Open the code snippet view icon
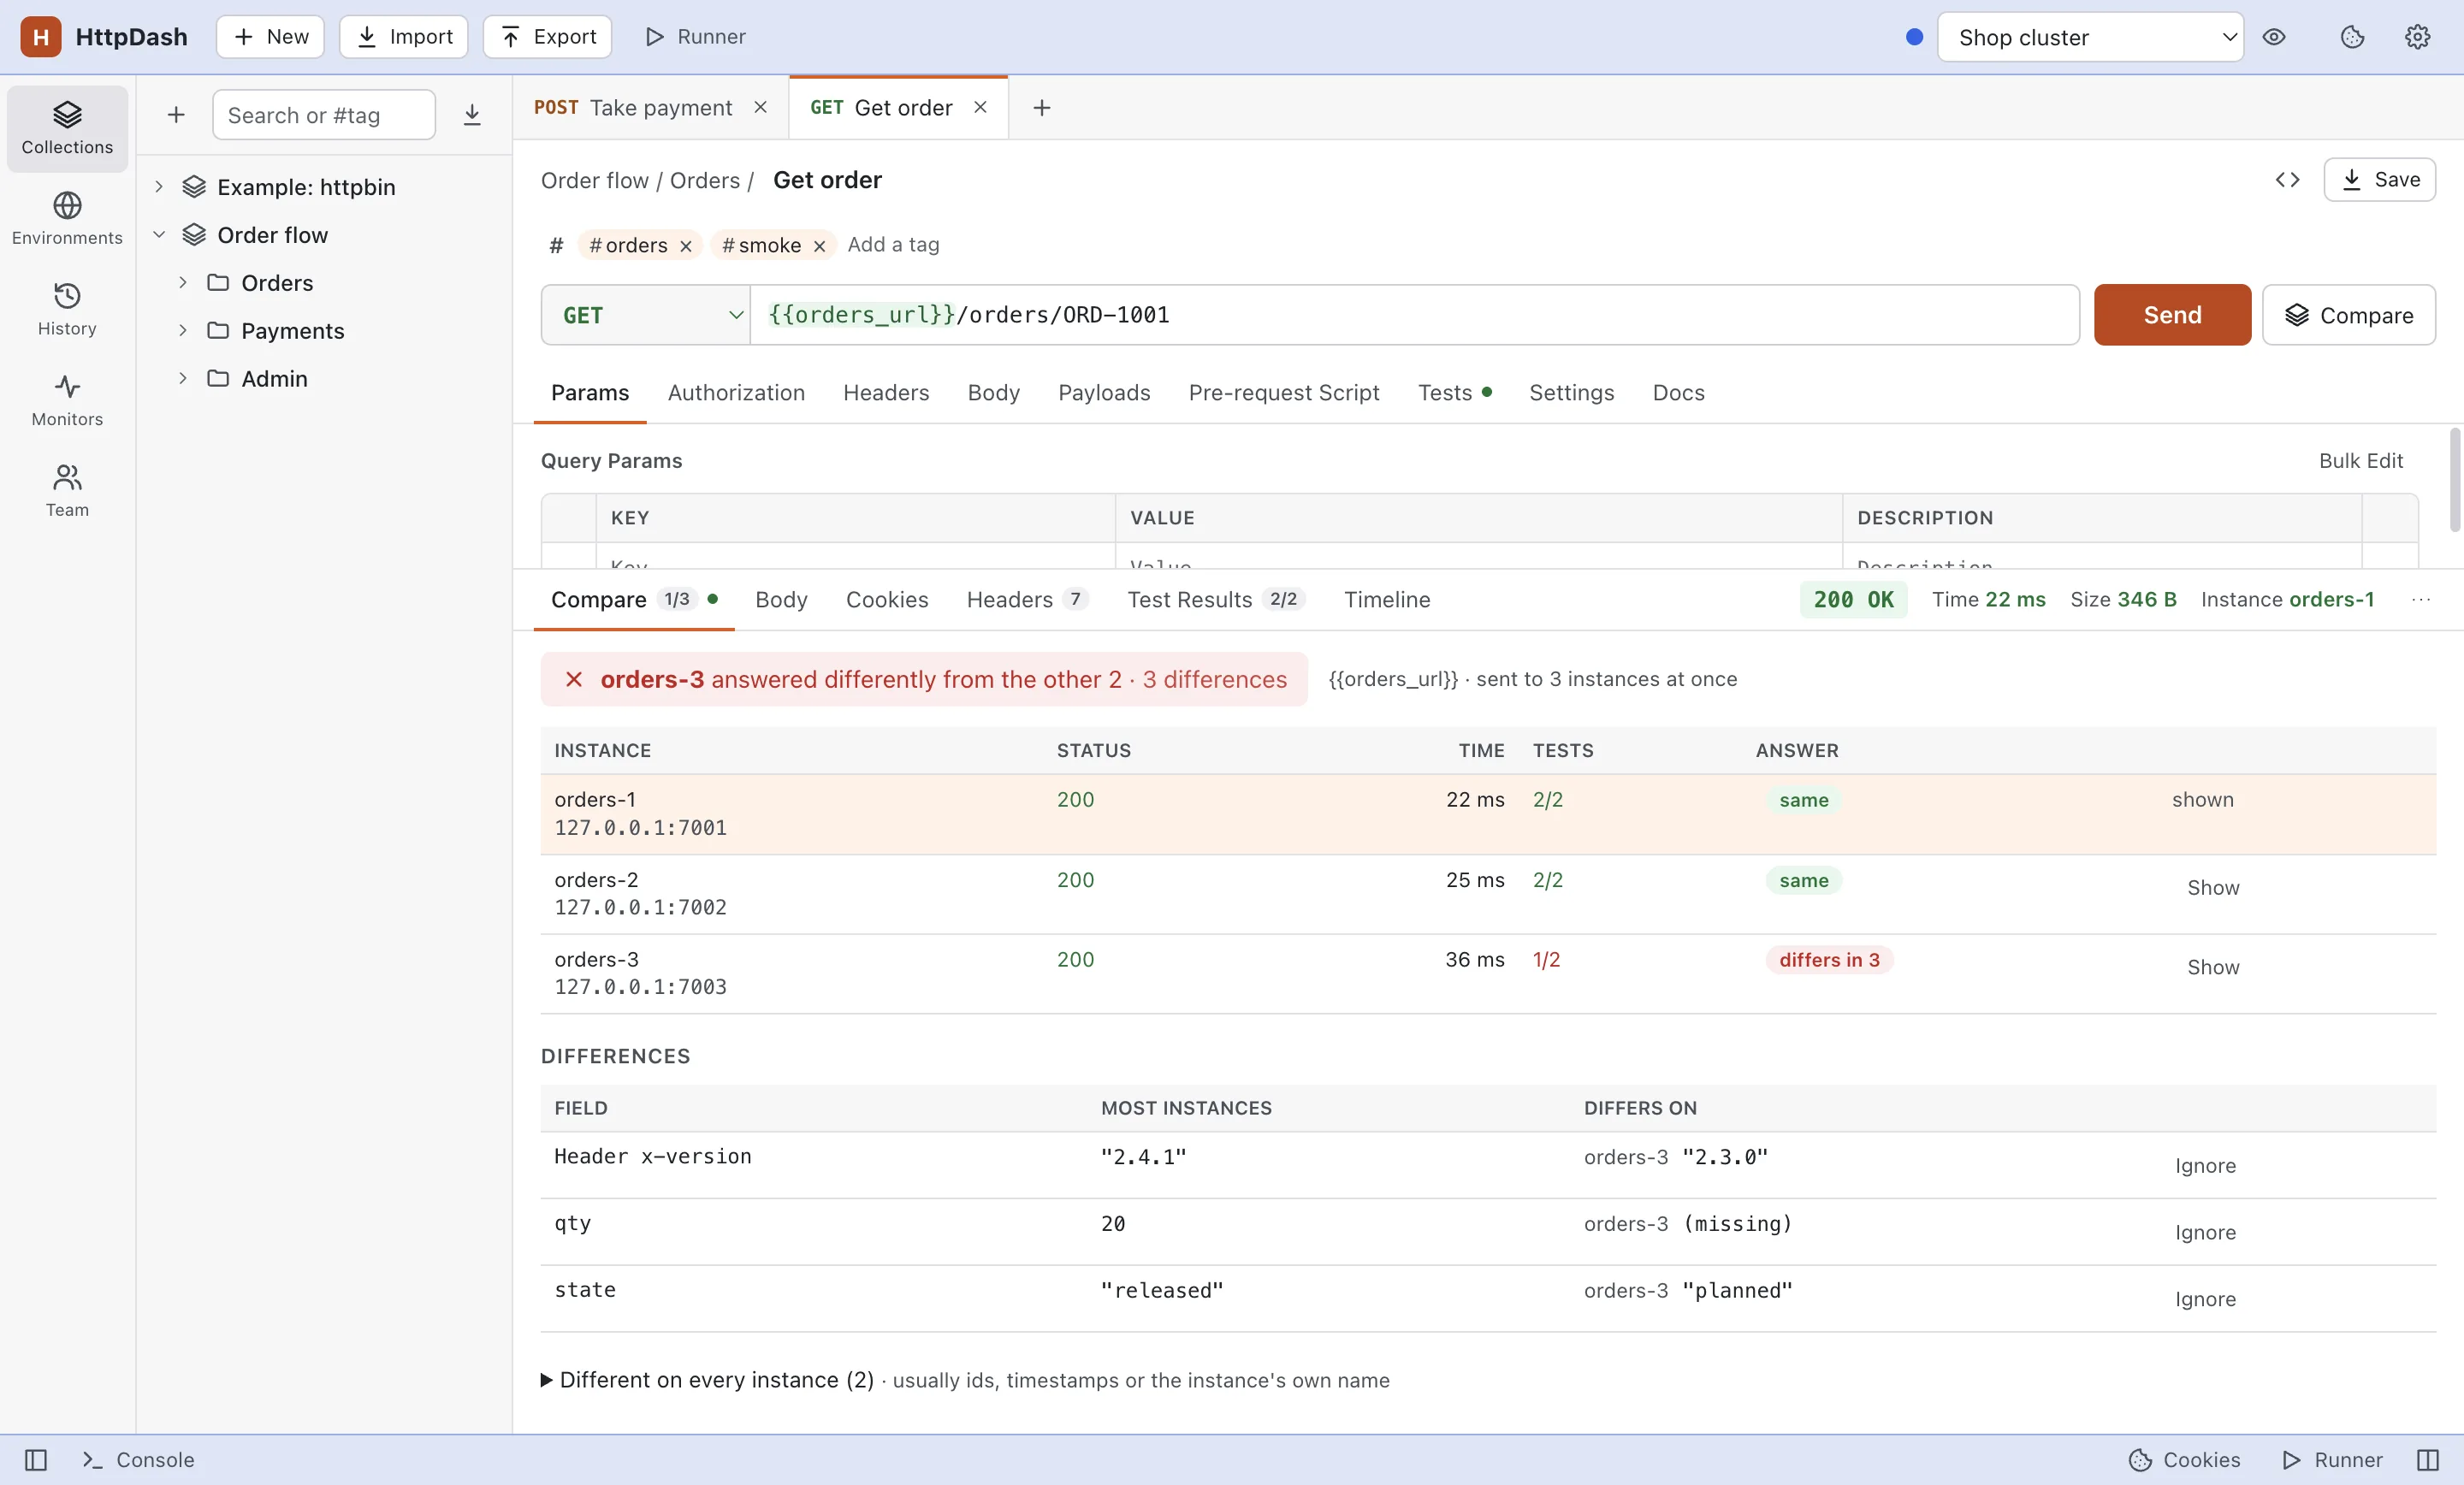Screen dimensions: 2464x1485 click(x=2287, y=180)
